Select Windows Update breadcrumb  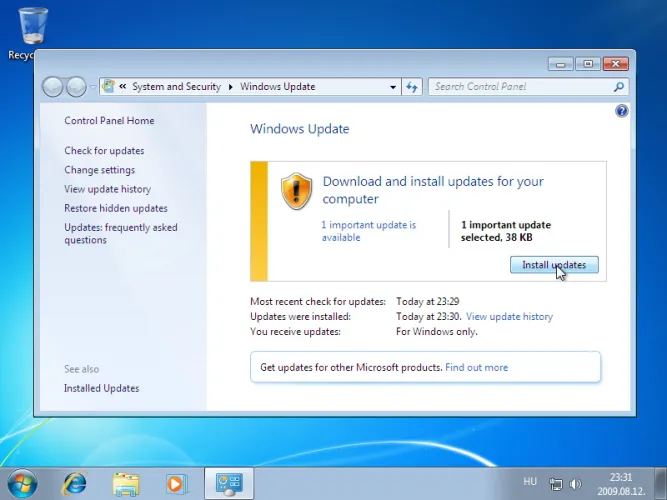278,86
